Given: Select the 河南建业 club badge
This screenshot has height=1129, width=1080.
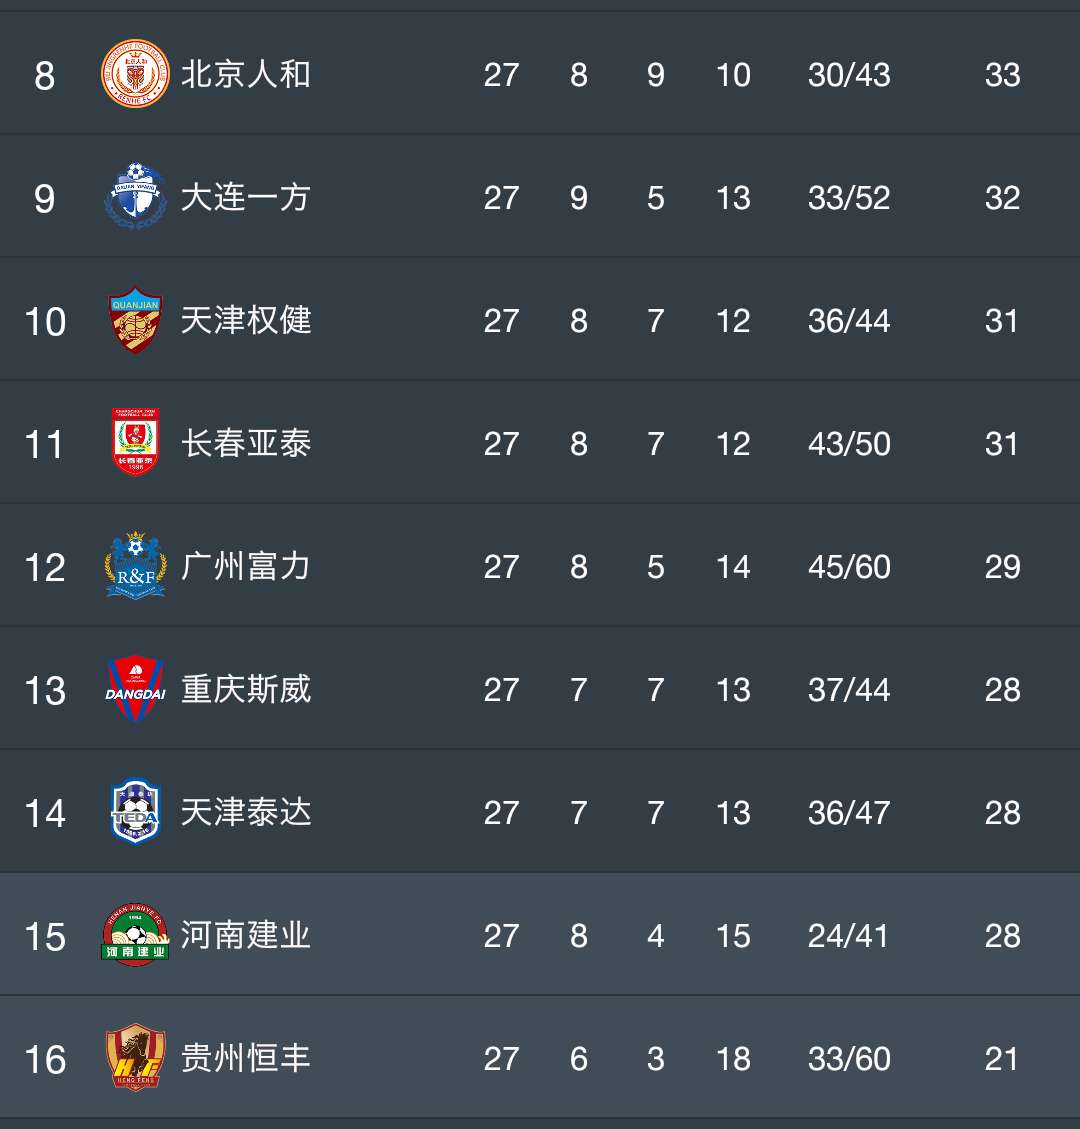Looking at the screenshot, I should click(x=137, y=935).
